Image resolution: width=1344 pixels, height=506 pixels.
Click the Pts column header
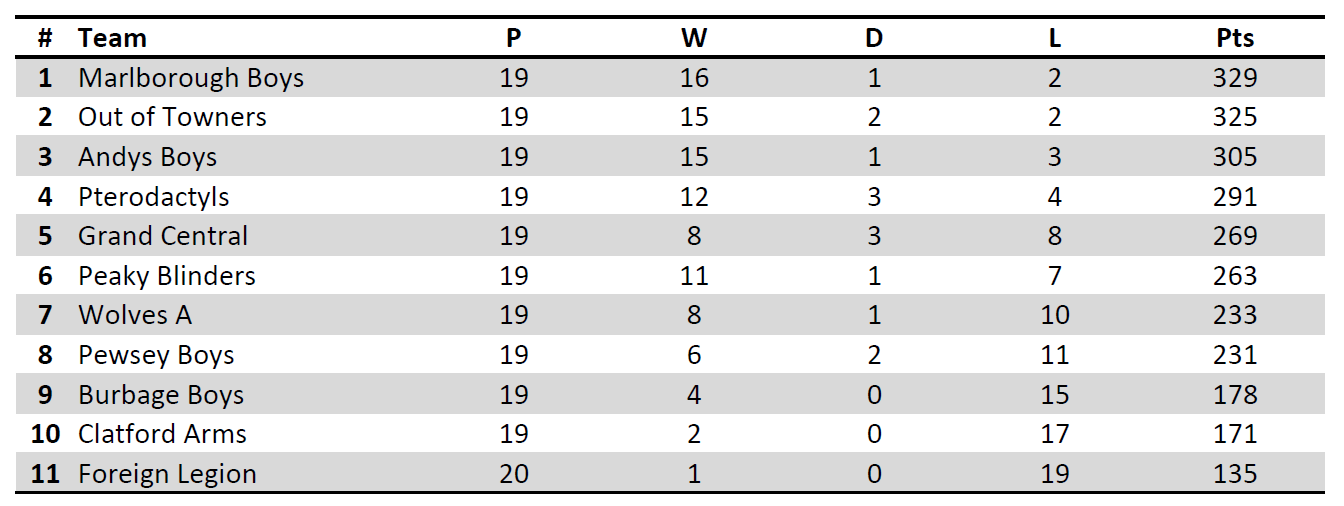coord(1235,38)
